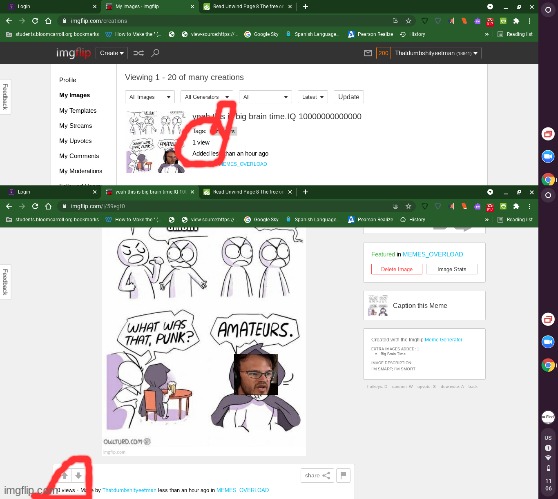Downvote the meme with the down arrow
558x499 pixels.
click(78, 475)
